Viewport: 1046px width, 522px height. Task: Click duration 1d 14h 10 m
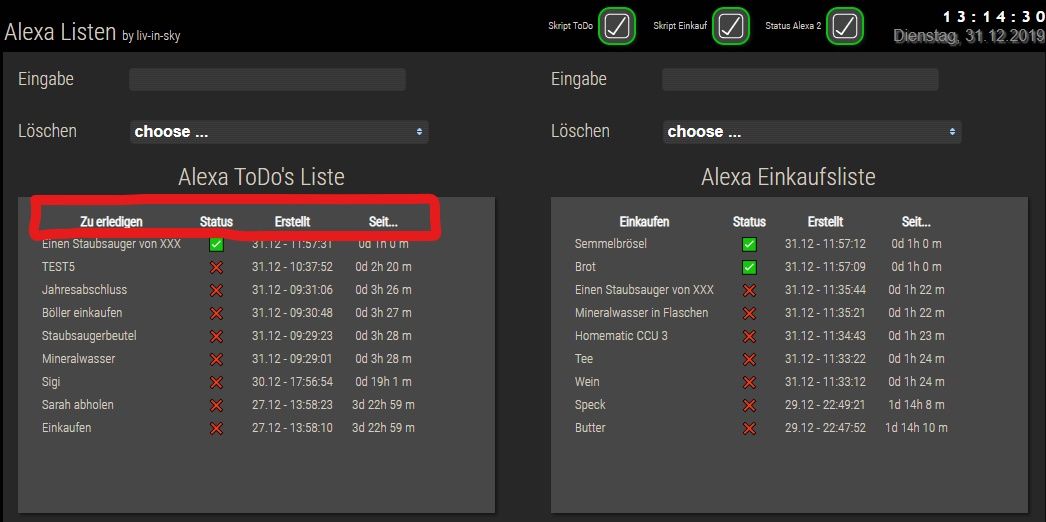point(917,427)
